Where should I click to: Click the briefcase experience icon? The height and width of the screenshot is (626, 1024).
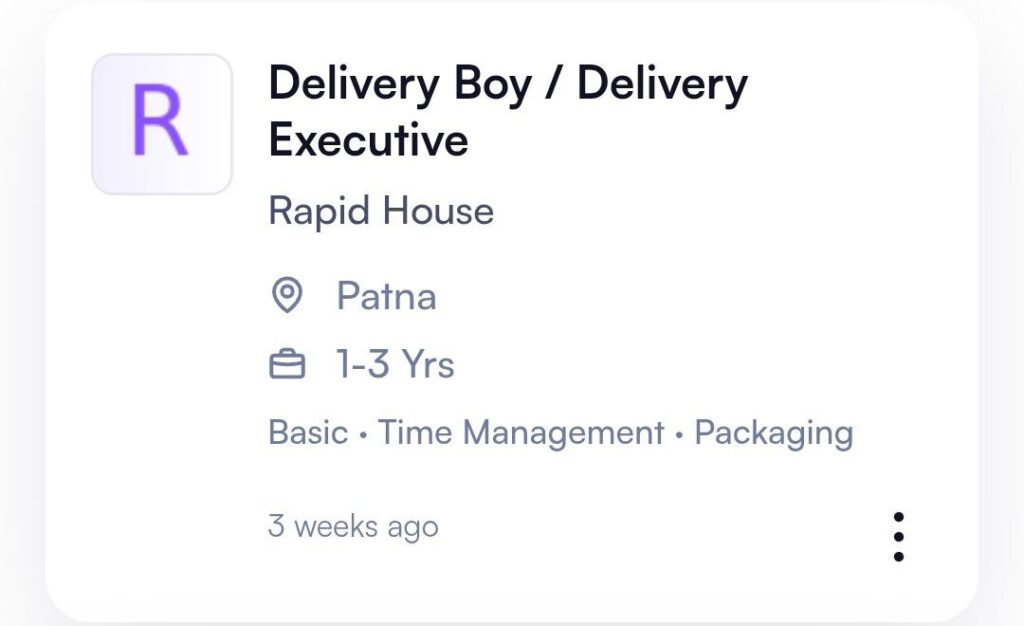click(x=287, y=366)
